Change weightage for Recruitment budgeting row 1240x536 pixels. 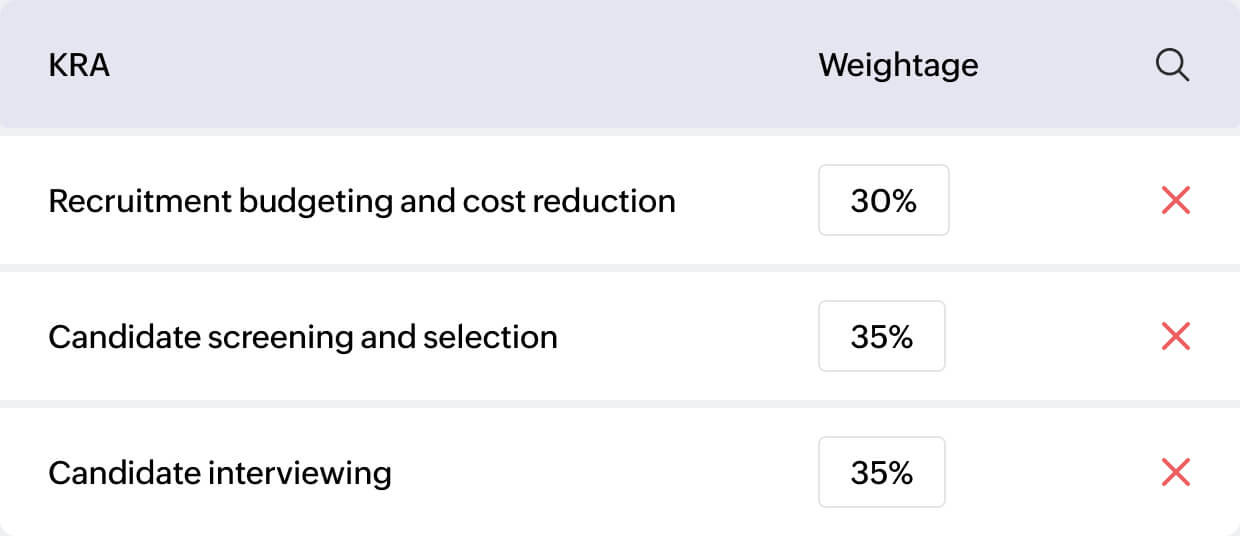click(x=883, y=201)
